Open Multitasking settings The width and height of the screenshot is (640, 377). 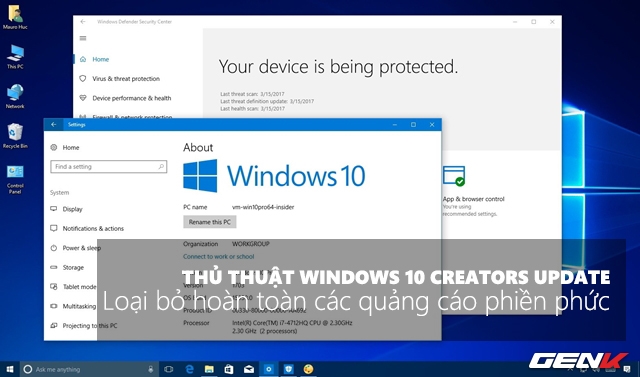79,306
